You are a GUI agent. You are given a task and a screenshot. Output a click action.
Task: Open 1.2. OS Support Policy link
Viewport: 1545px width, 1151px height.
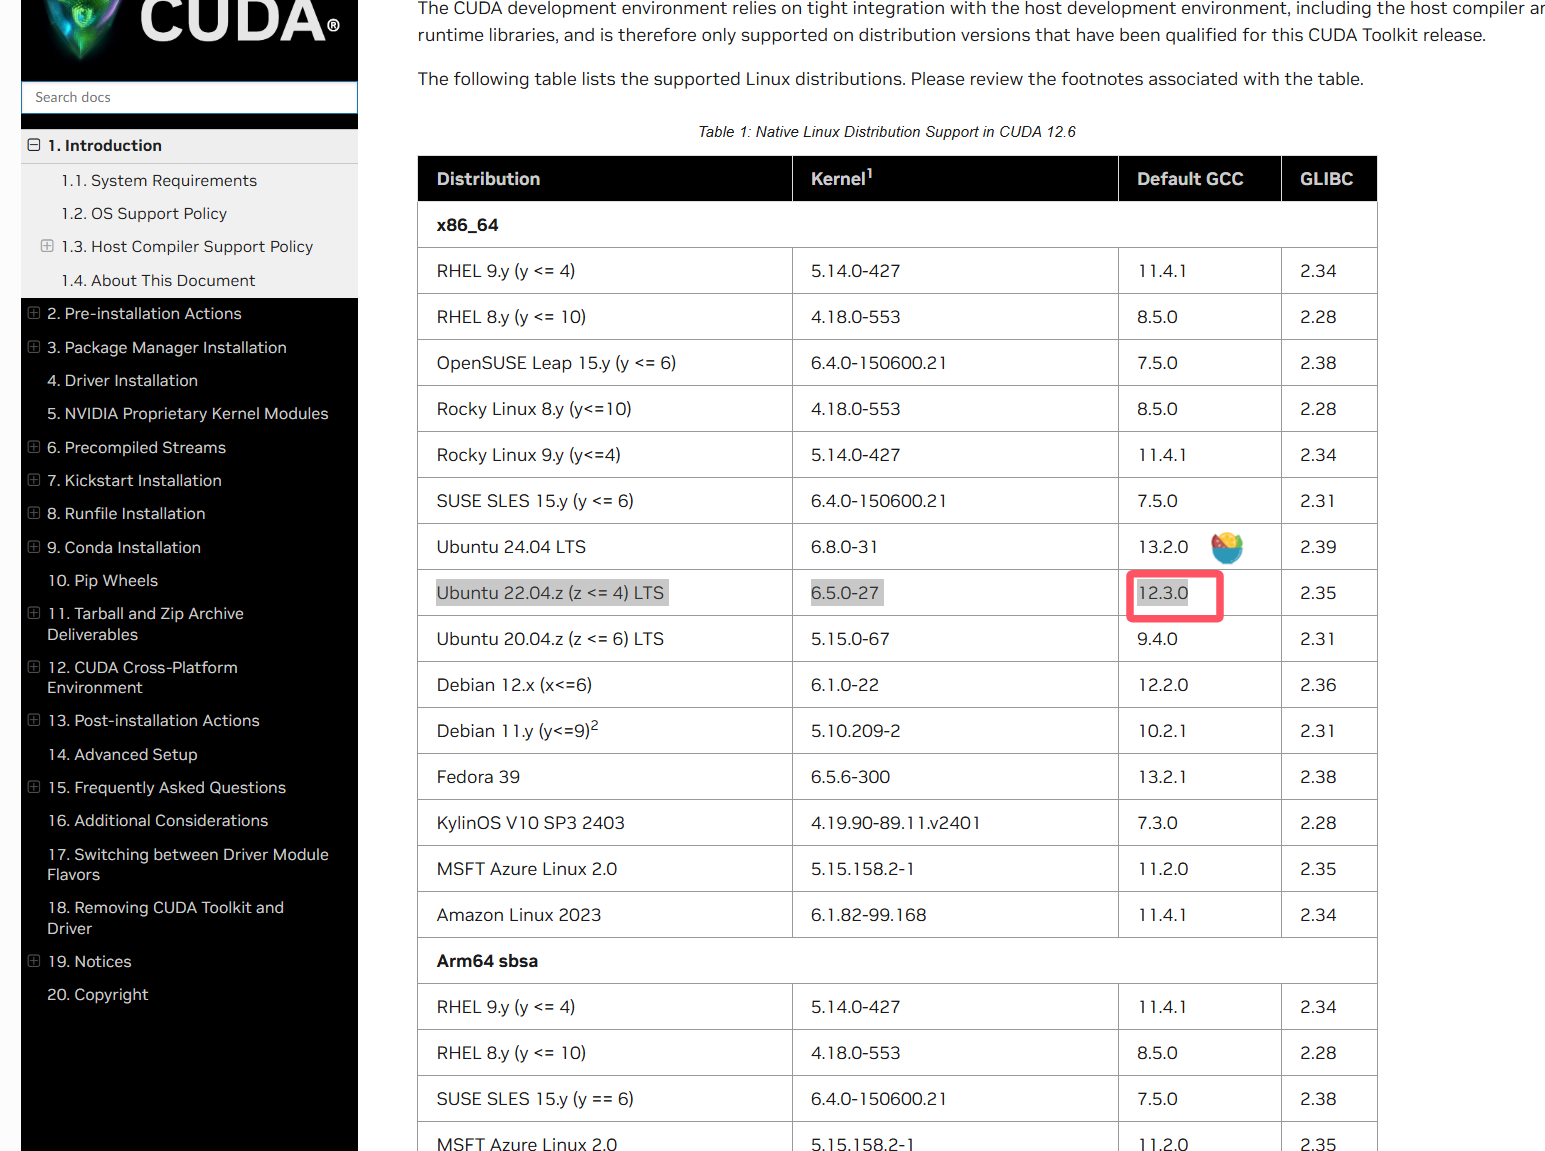144,213
